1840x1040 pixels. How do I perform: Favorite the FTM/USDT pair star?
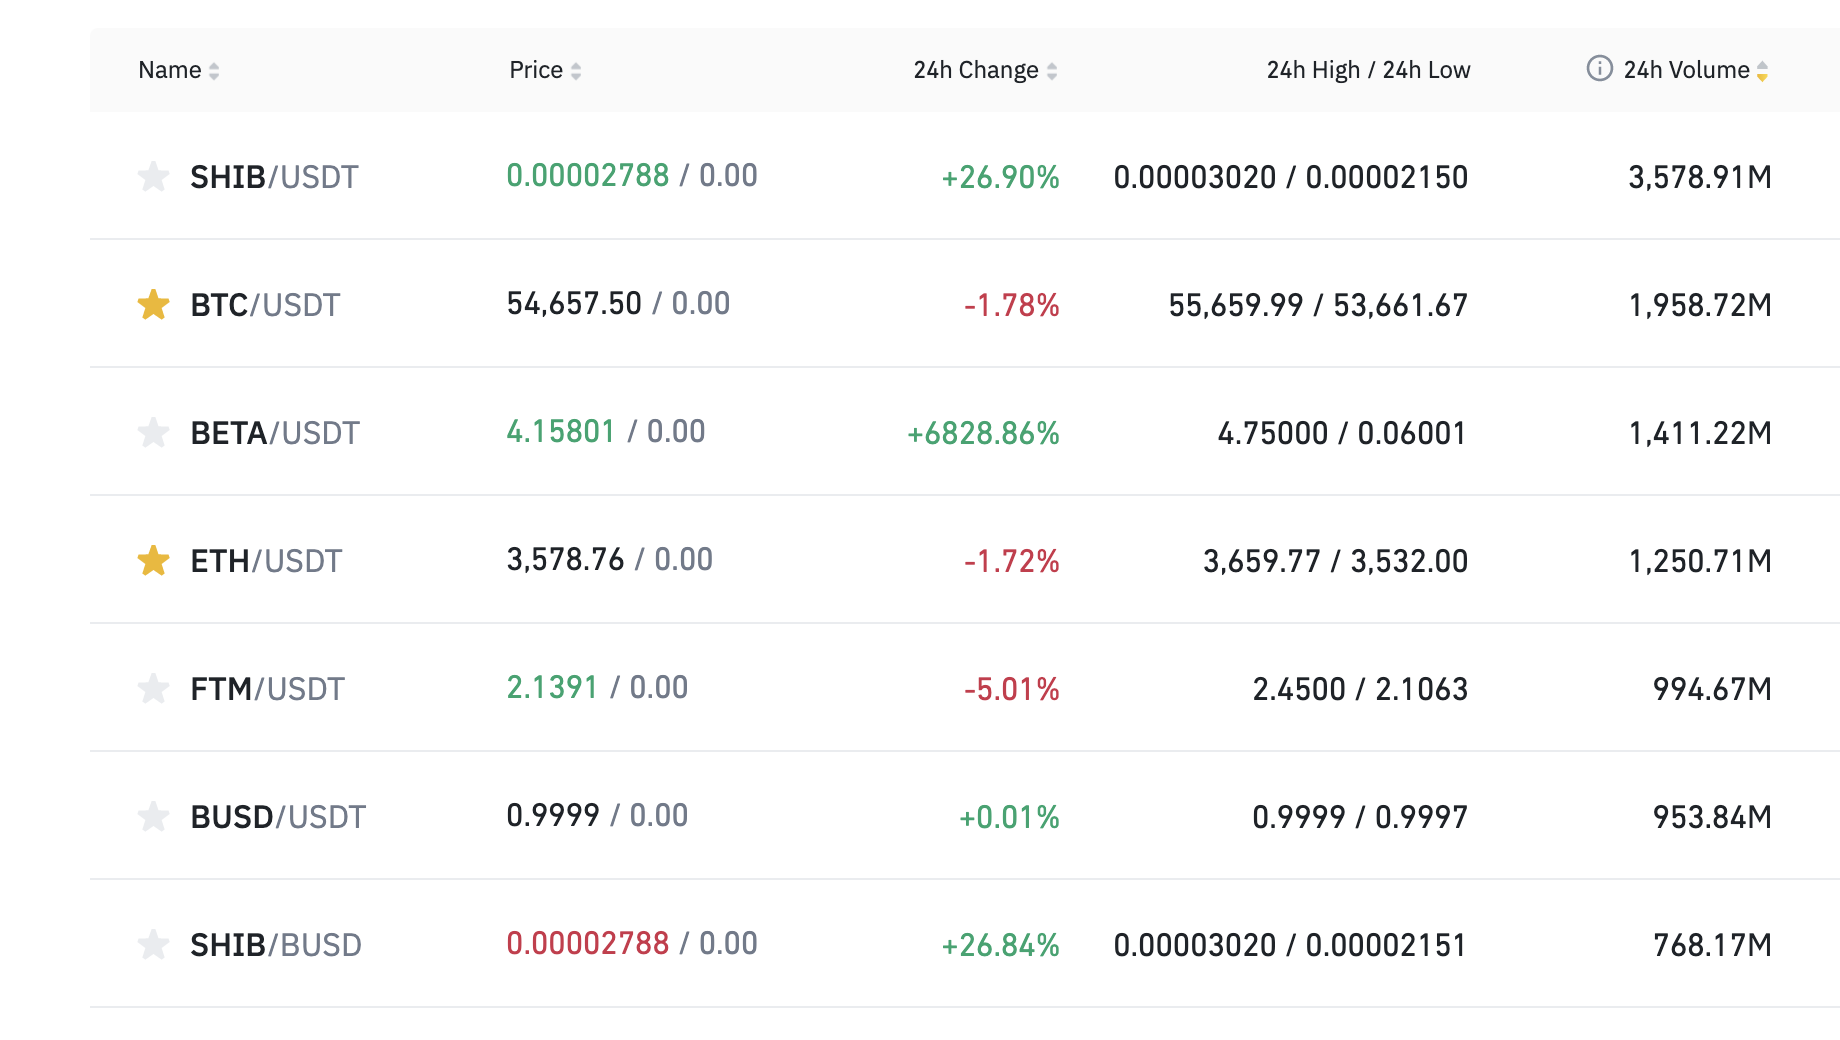[x=153, y=689]
